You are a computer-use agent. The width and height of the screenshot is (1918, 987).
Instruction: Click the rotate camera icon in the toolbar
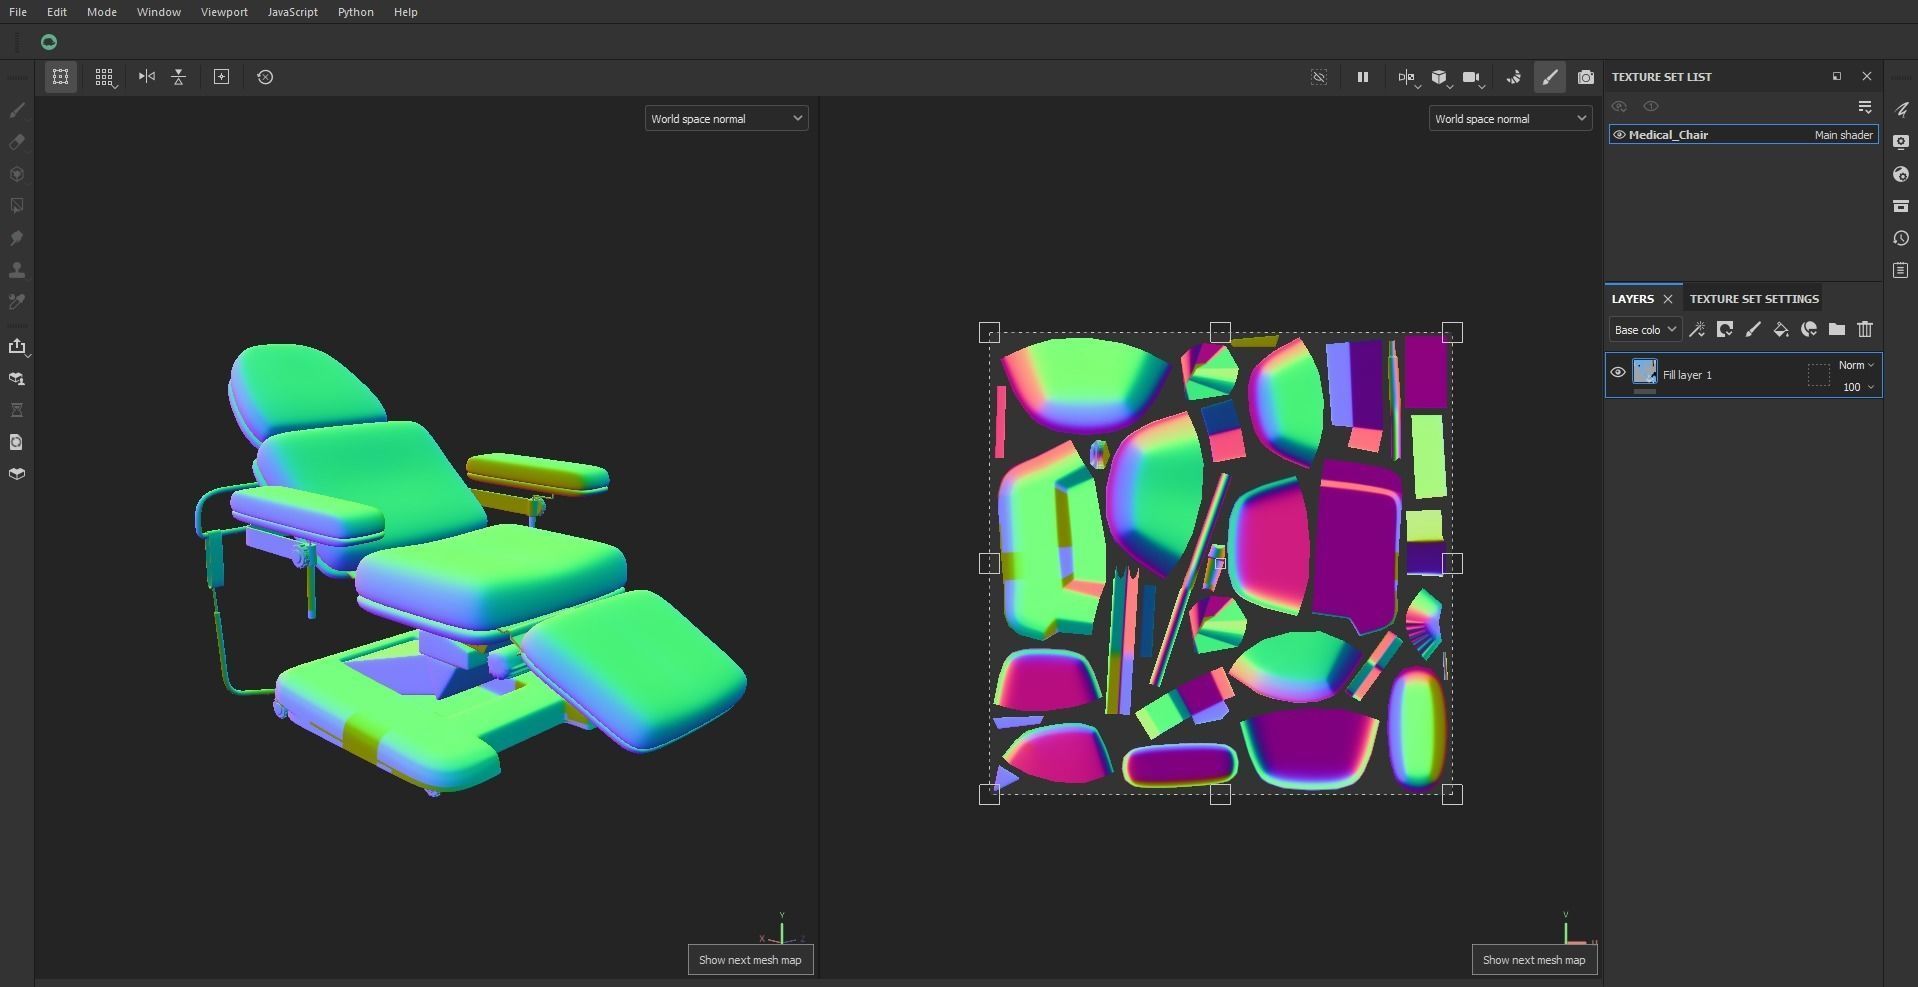click(1514, 77)
